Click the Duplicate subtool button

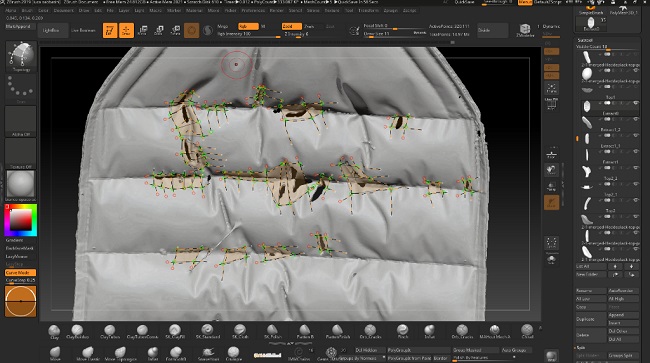(591, 319)
